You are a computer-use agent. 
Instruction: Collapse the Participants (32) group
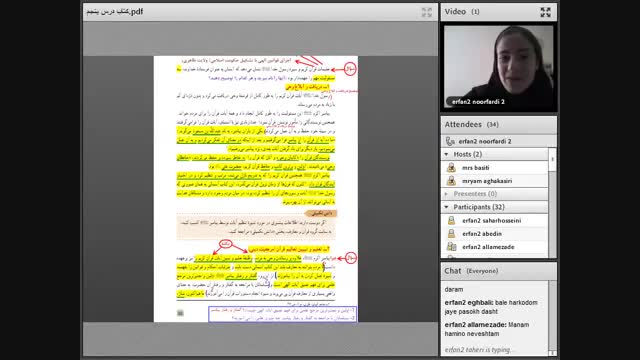(446, 207)
